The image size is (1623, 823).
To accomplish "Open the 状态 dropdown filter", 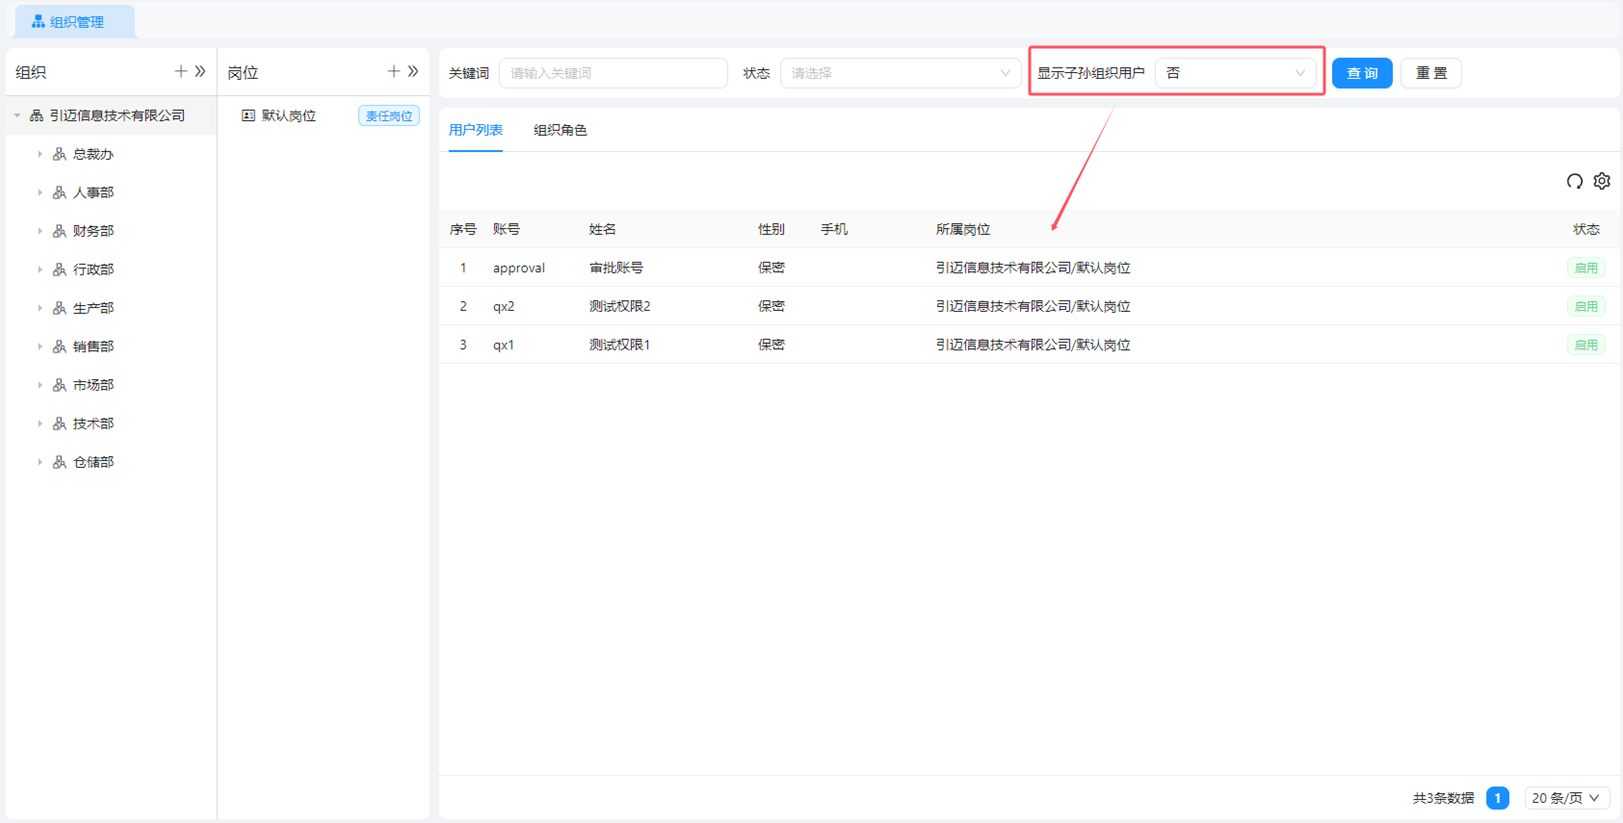I will [899, 73].
